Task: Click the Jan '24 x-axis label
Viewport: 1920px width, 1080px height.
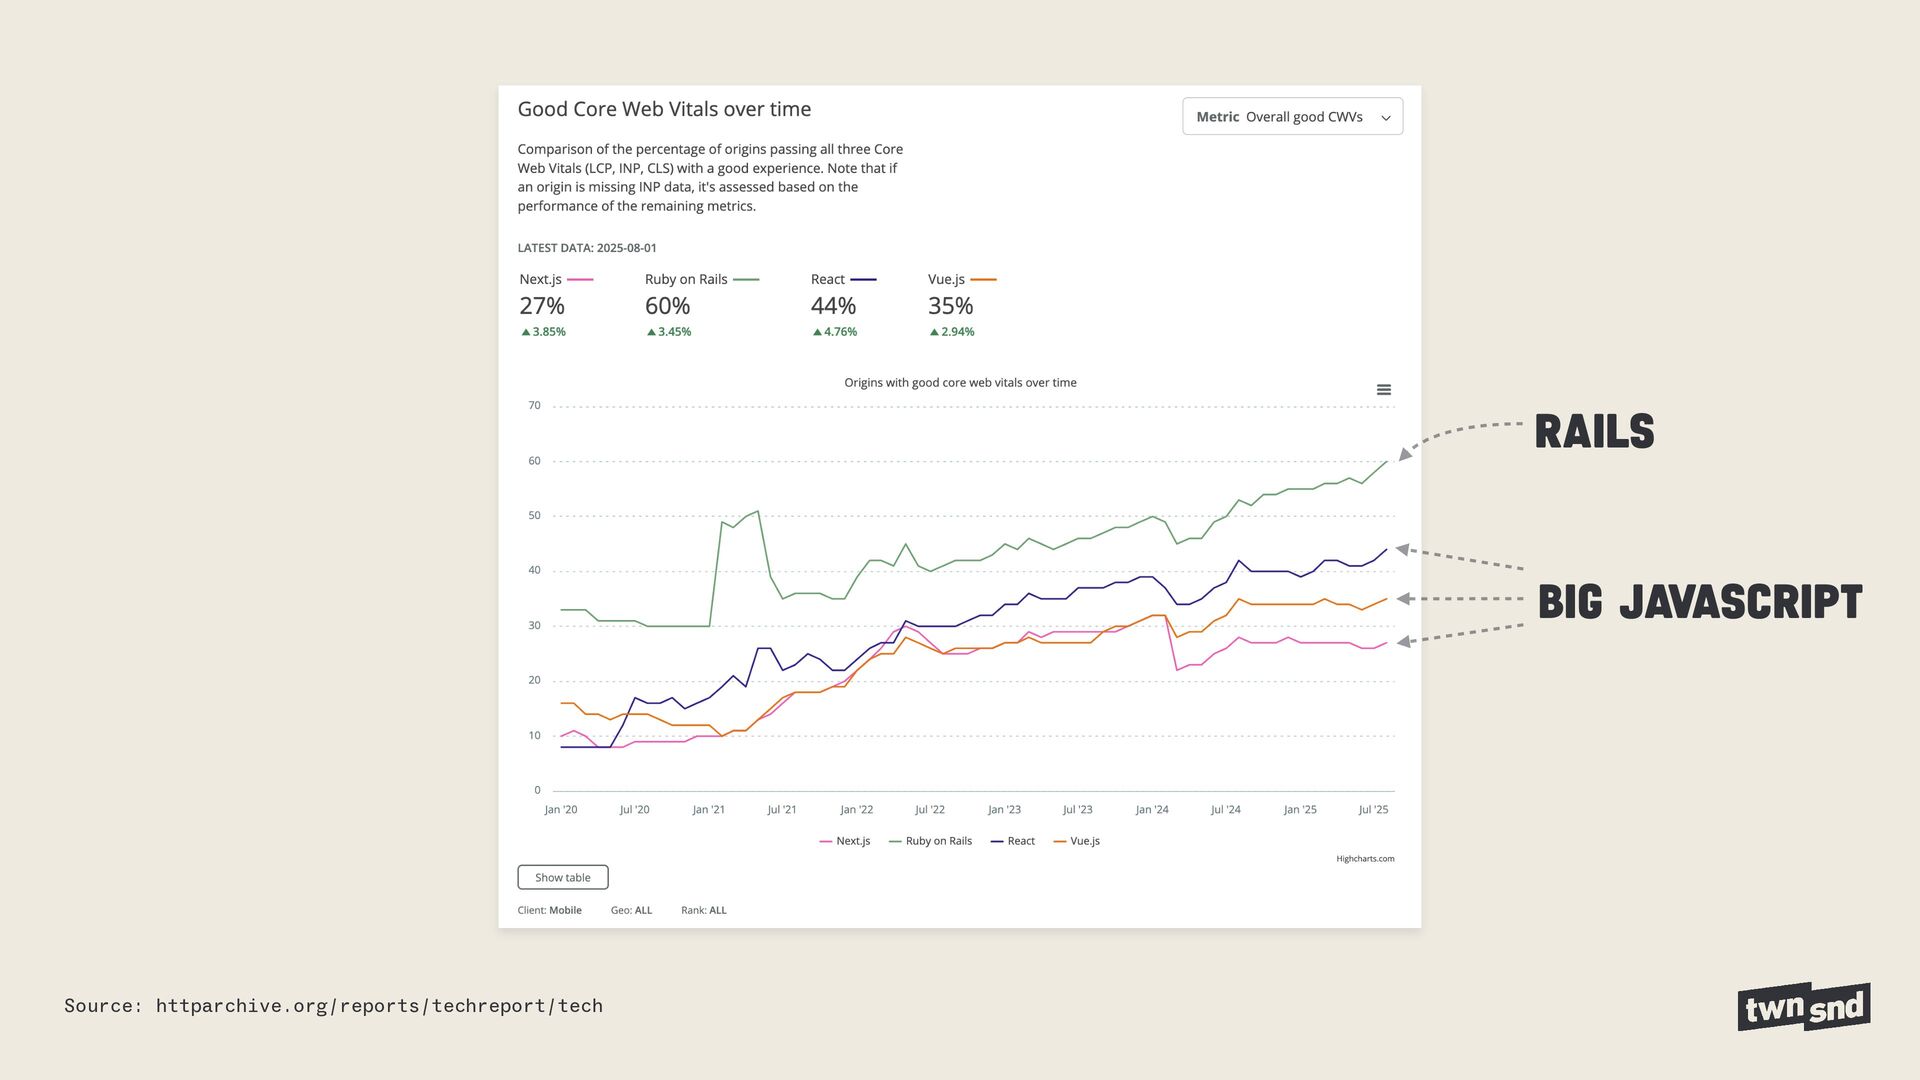Action: tap(1152, 810)
